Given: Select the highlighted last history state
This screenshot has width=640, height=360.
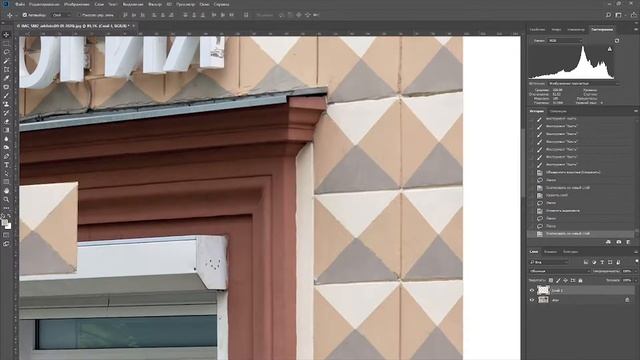Looking at the screenshot, I should pos(581,234).
